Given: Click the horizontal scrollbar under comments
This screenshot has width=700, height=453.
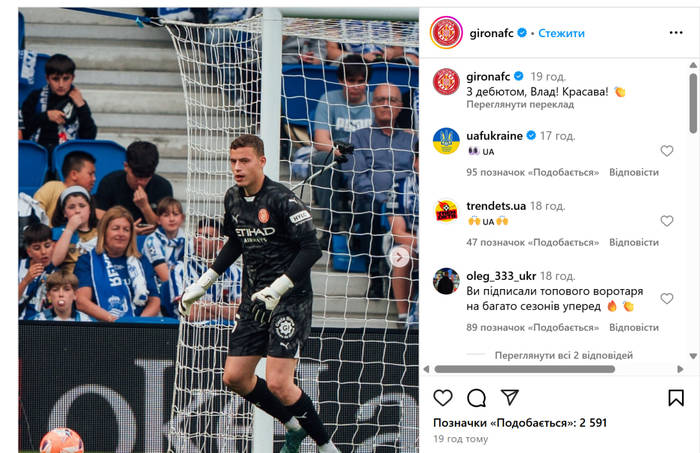Looking at the screenshot, I should point(525,369).
